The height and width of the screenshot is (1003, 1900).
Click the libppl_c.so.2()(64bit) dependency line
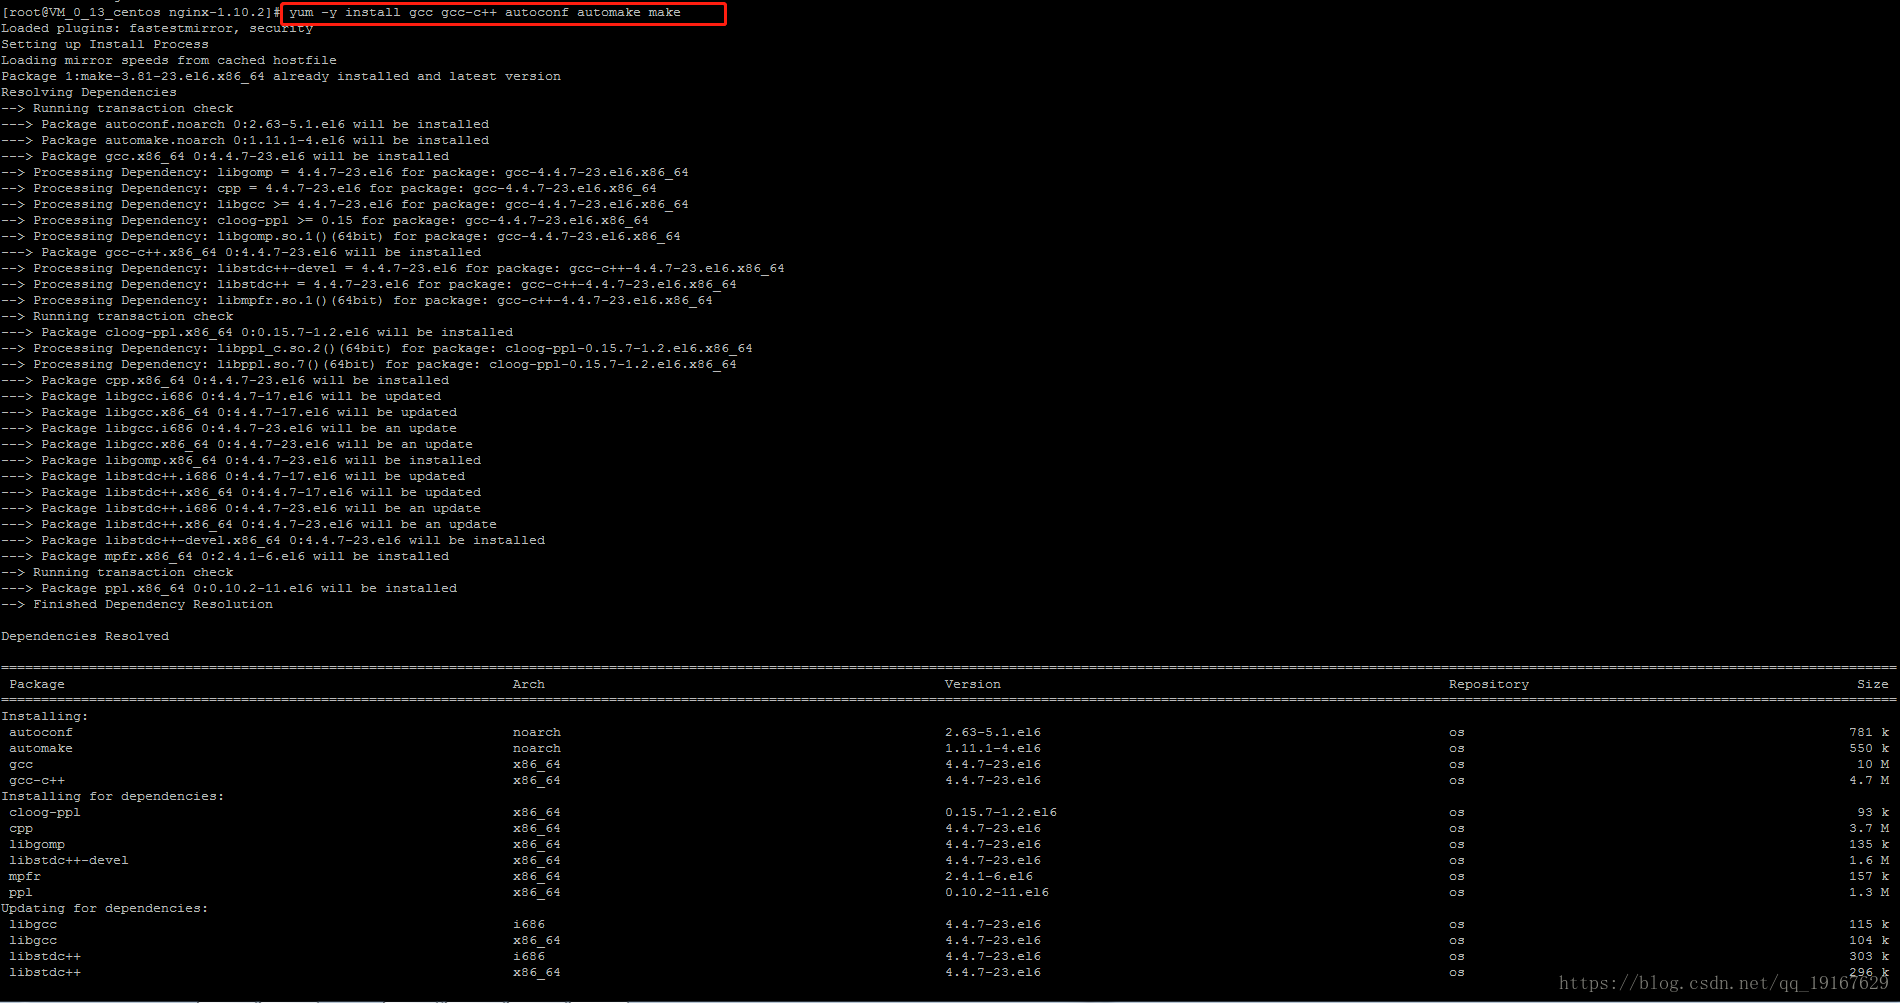tap(377, 349)
